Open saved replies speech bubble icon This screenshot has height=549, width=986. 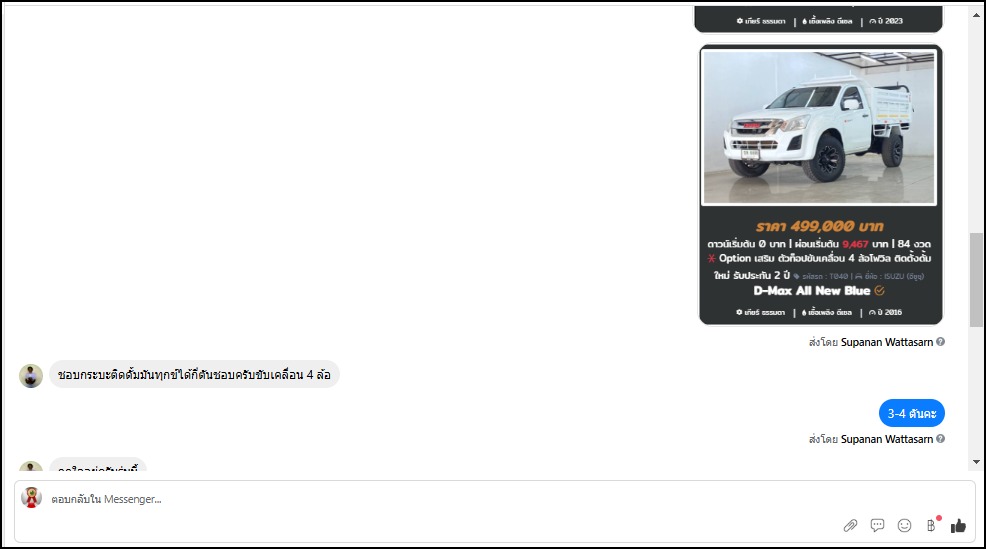click(x=877, y=525)
